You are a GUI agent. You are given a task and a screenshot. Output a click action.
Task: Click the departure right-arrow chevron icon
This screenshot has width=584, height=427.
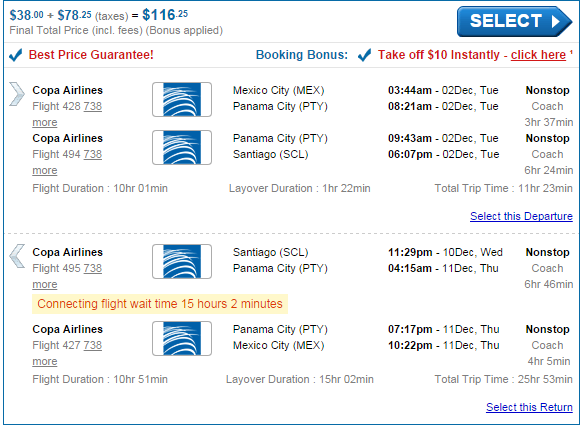pyautogui.click(x=17, y=94)
